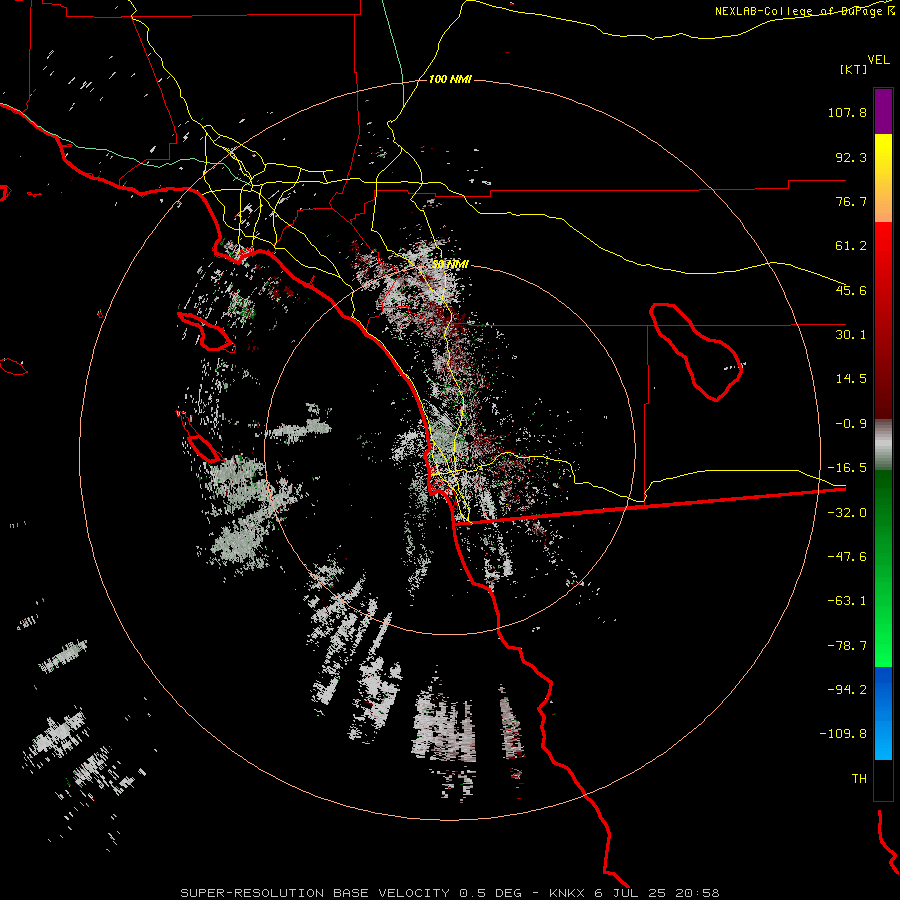Select the -63.1 velocity scale value
Image resolution: width=900 pixels, height=900 pixels.
tap(847, 601)
